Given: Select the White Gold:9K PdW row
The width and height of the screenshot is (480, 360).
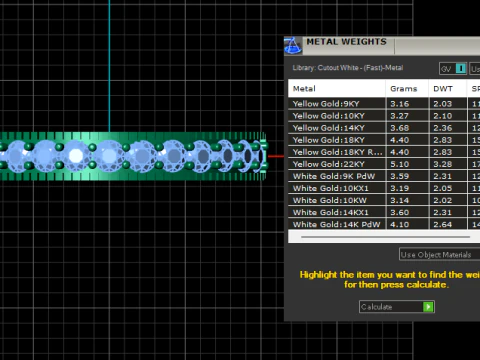Looking at the screenshot, I should click(384, 176).
